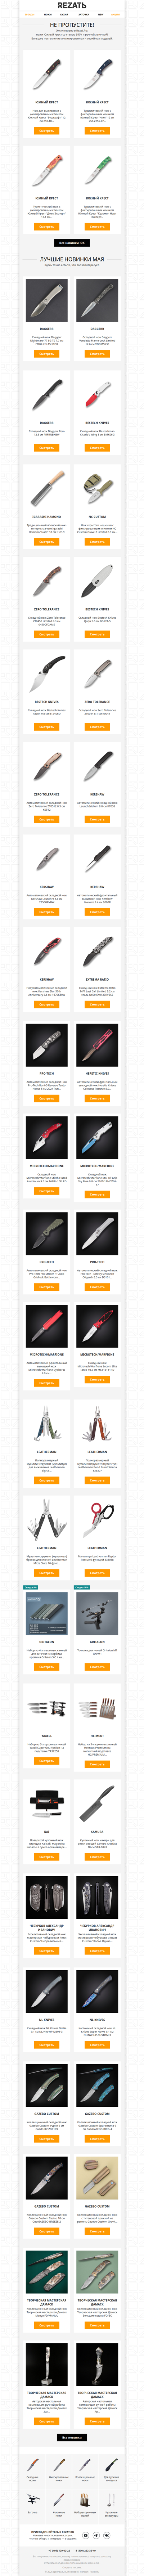Click 'Смотреть' button under Extrema Ratio knife
This screenshot has width=144, height=2576.
(x=97, y=1004)
